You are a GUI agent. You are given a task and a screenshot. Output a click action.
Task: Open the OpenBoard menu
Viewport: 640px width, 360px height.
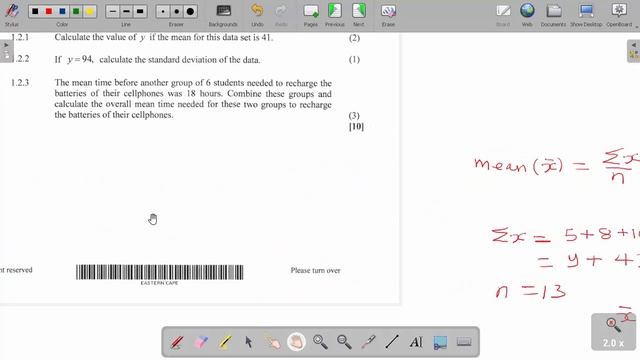coord(619,14)
